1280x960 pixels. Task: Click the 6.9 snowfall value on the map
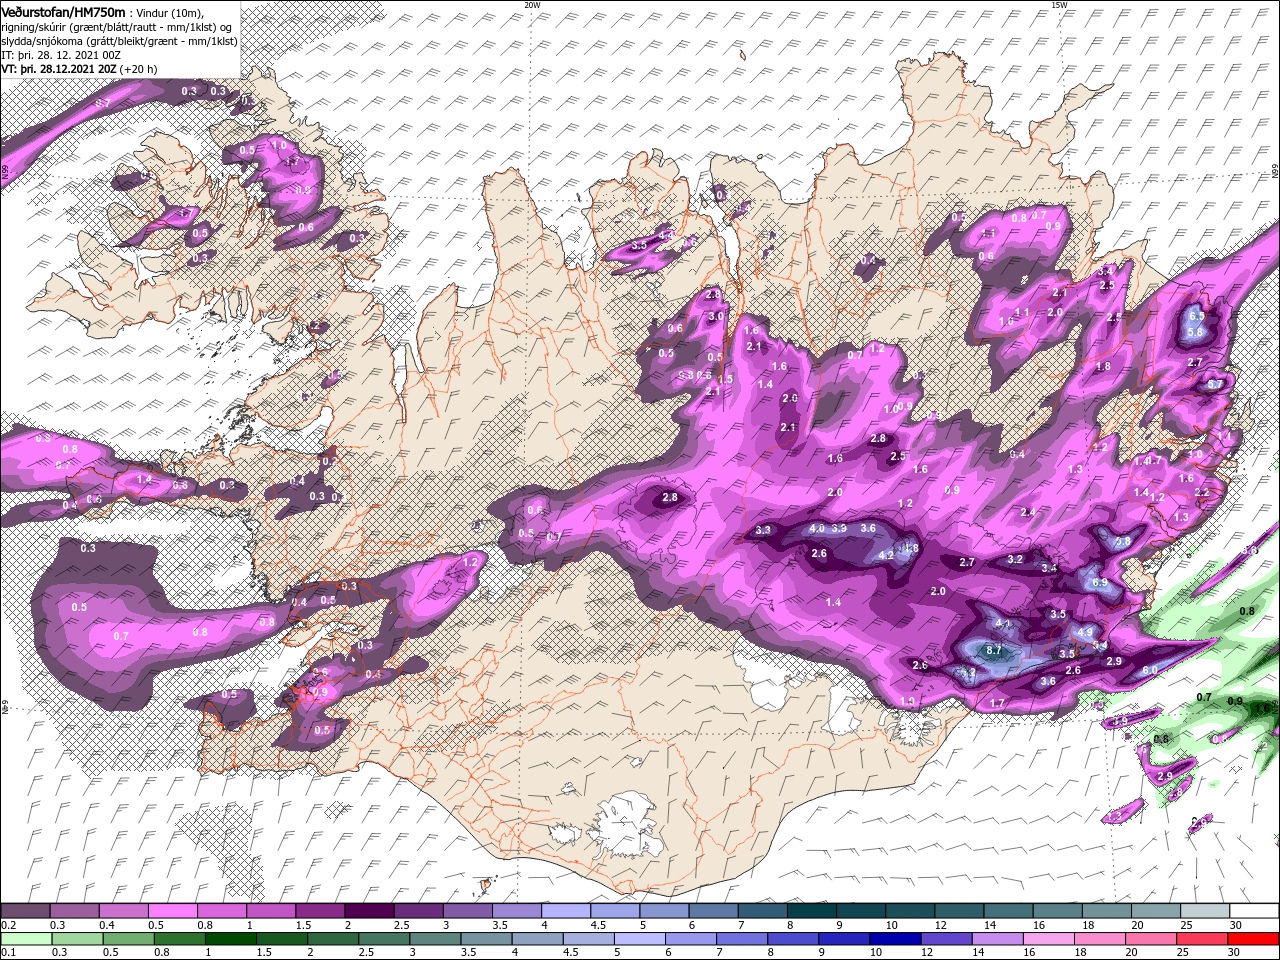coord(1100,583)
